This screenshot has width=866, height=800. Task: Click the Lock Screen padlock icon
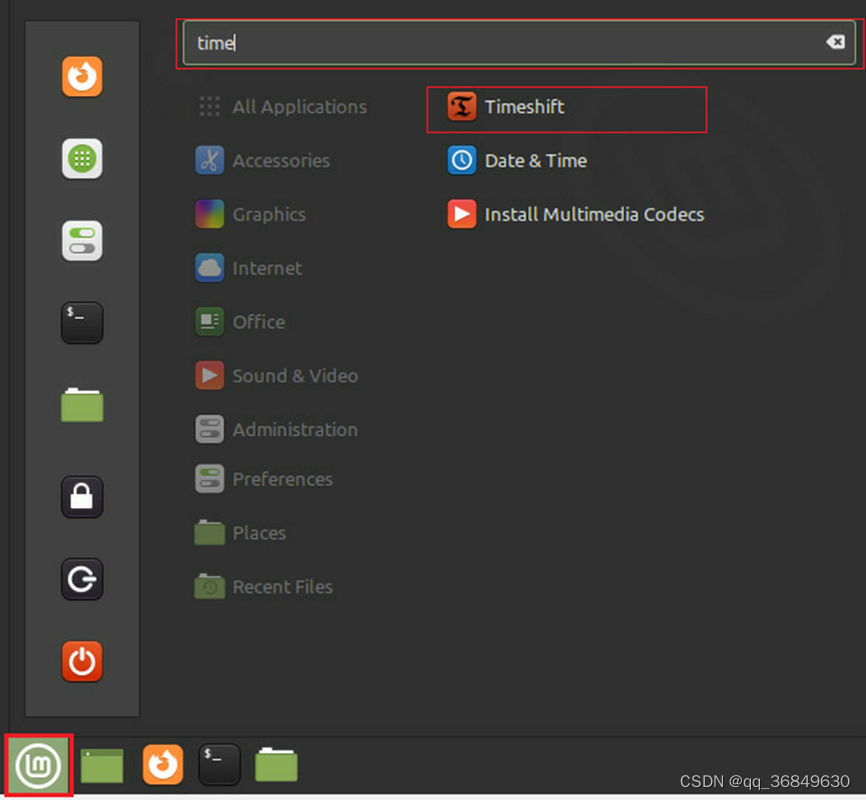point(82,497)
